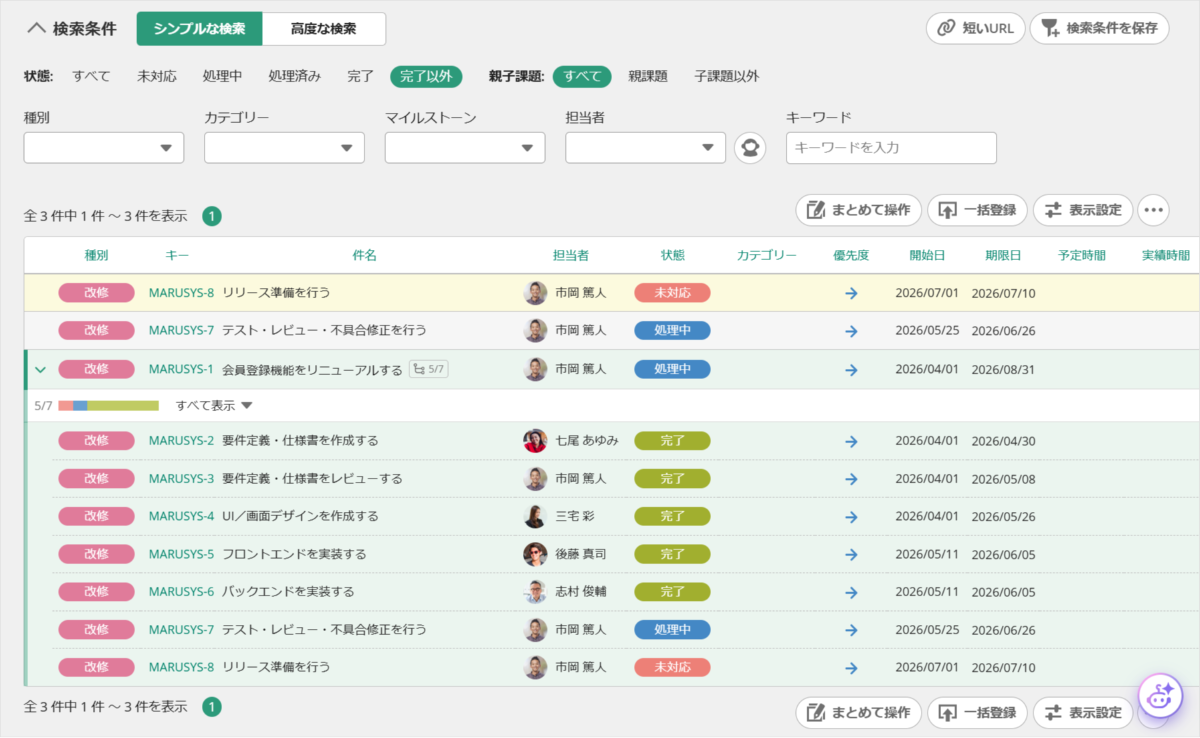Click bottom まとめて操作 button
The height and width of the screenshot is (738, 1200).
[x=859, y=713]
